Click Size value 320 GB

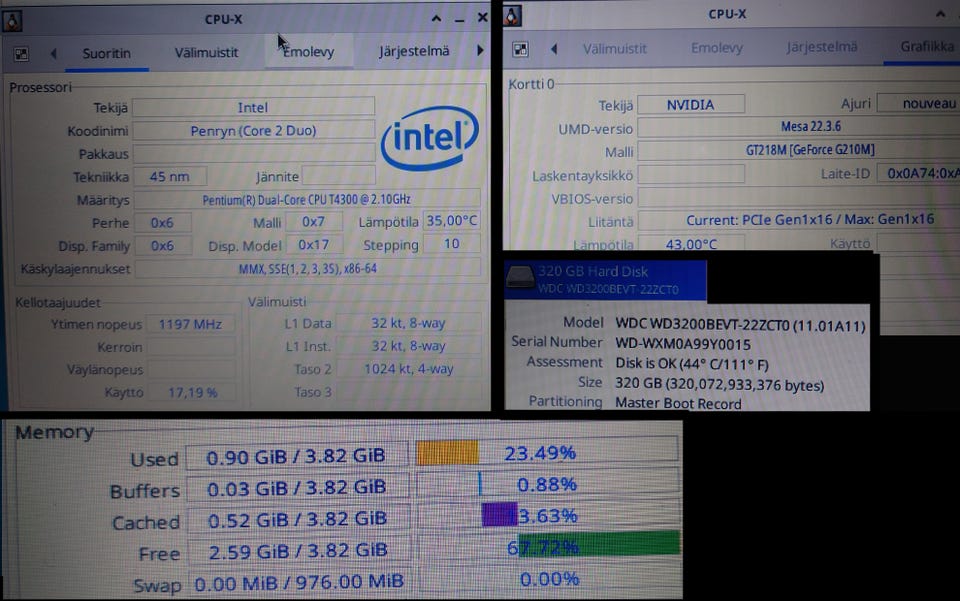(719, 385)
